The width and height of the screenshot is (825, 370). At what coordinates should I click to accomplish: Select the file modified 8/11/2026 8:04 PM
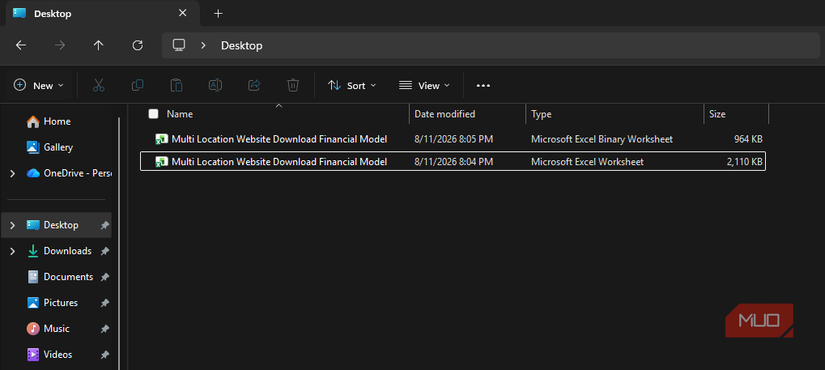[x=452, y=162]
